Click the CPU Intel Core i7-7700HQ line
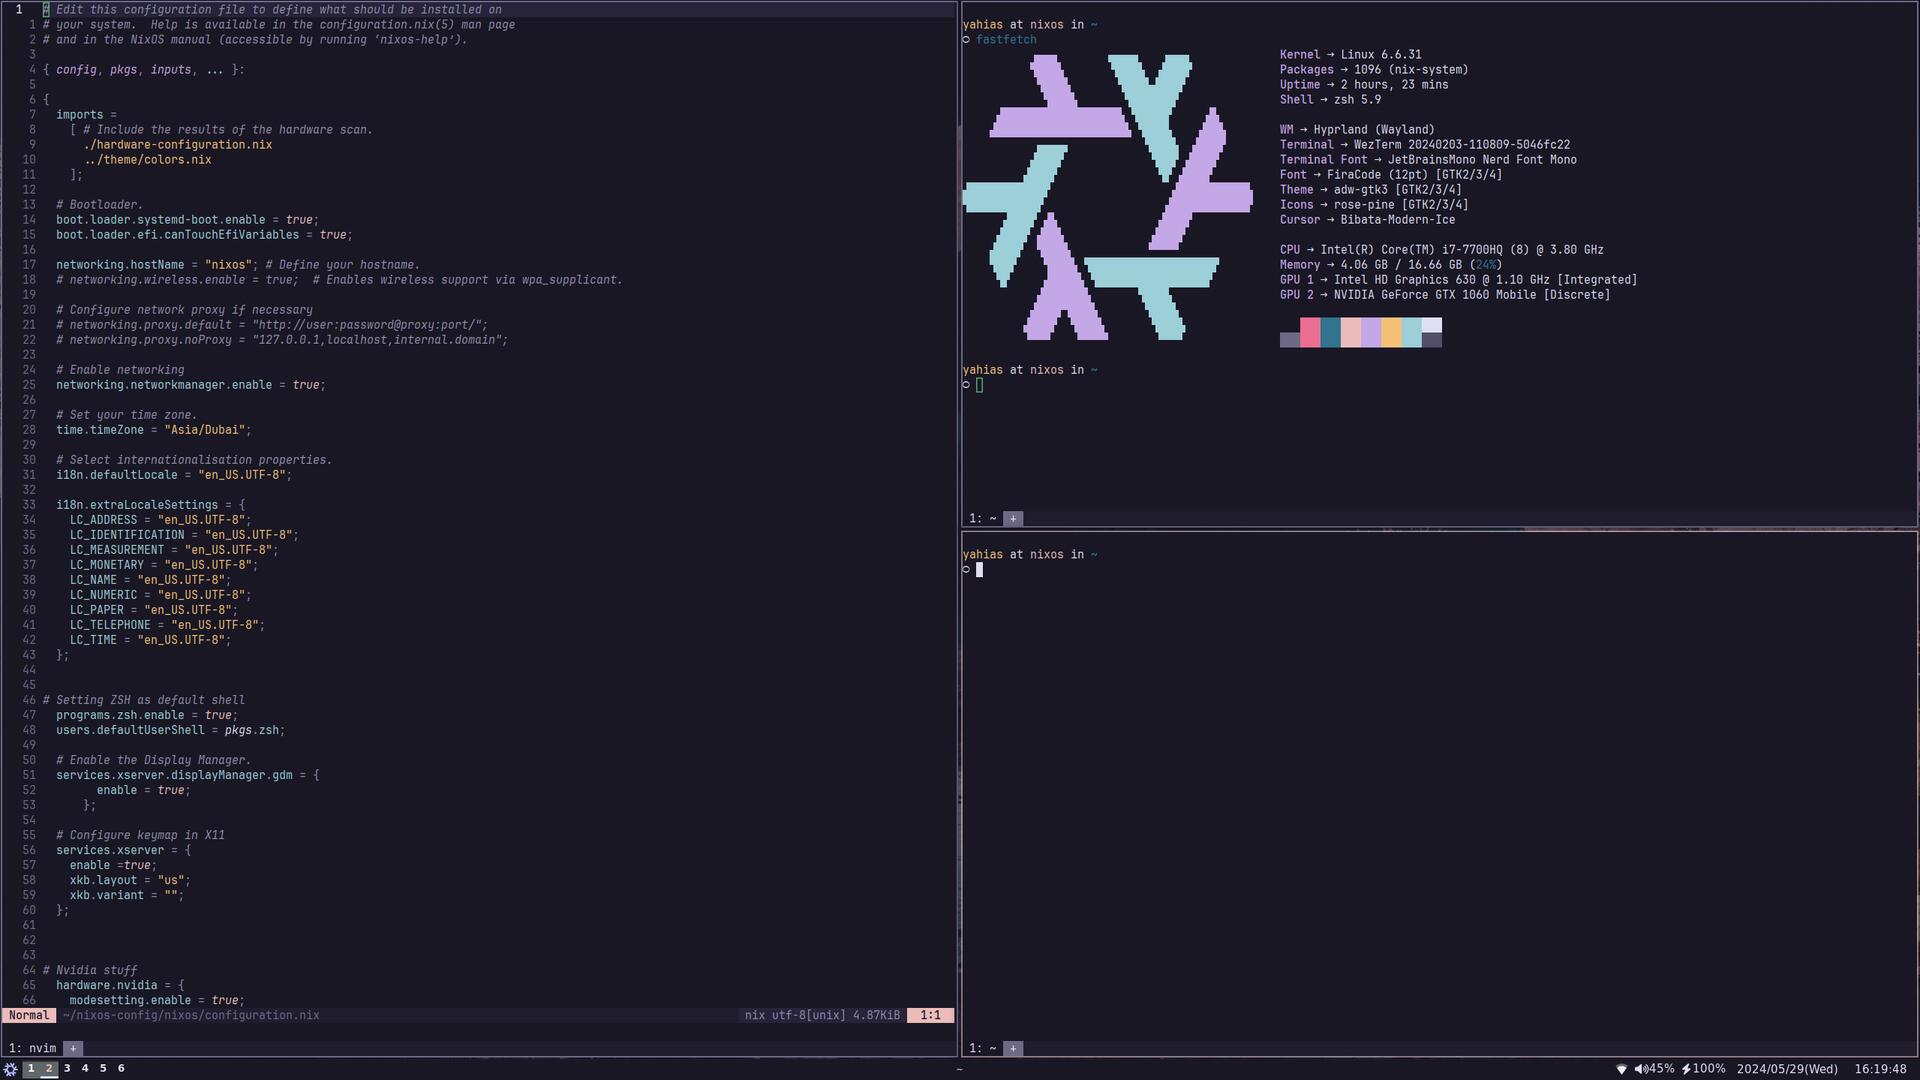Screen dimensions: 1920x1080 click(1442, 250)
